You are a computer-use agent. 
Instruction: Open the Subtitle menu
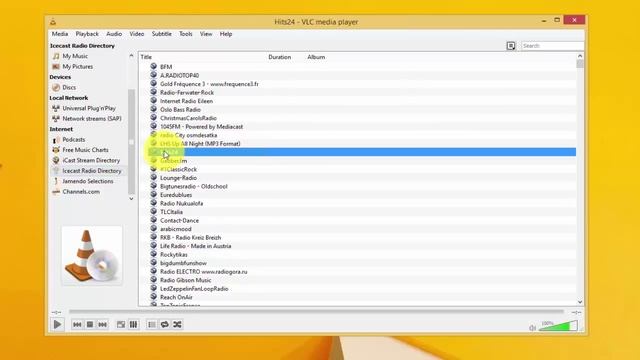pos(162,34)
